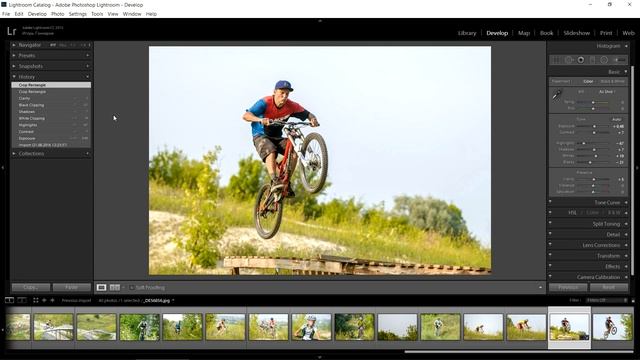The width and height of the screenshot is (640, 360).
Task: Toggle the Tone Curve panel on/off switch
Action: coord(550,202)
